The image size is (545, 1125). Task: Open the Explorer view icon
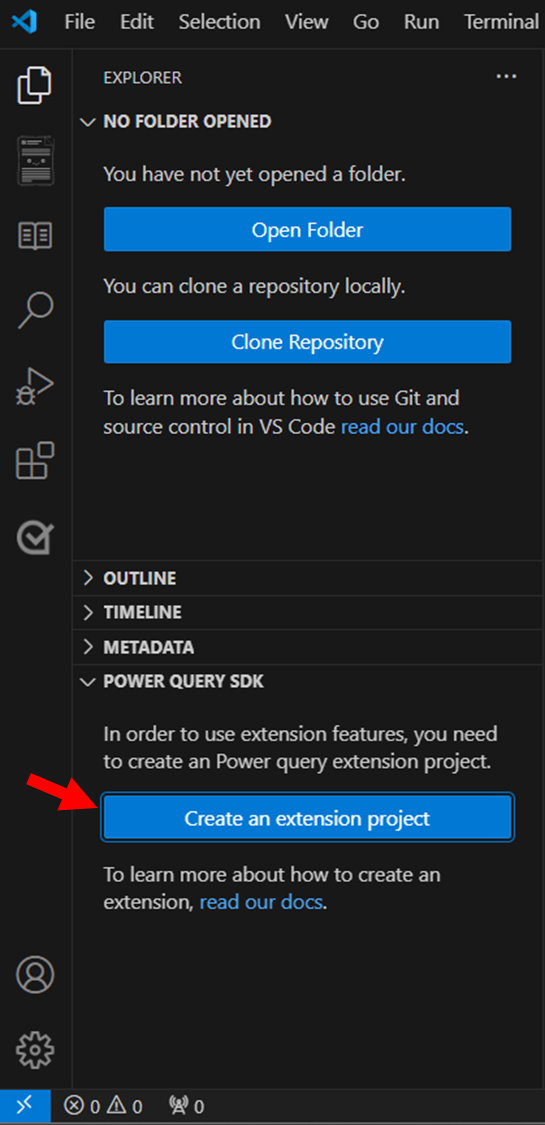click(34, 83)
